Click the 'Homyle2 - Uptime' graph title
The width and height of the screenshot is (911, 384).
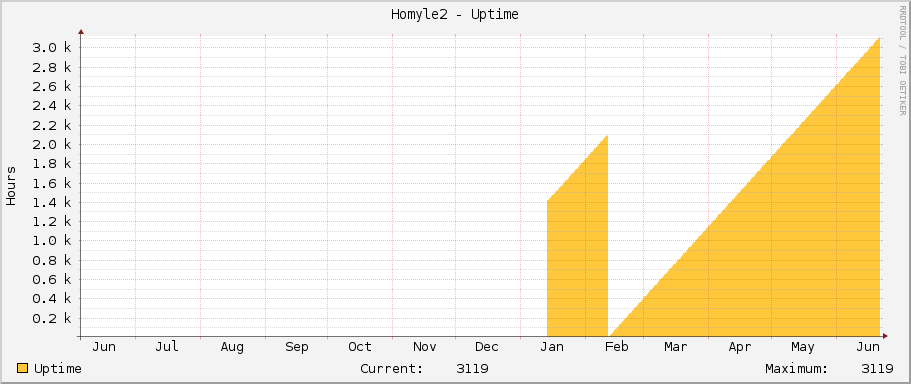pyautogui.click(x=455, y=15)
